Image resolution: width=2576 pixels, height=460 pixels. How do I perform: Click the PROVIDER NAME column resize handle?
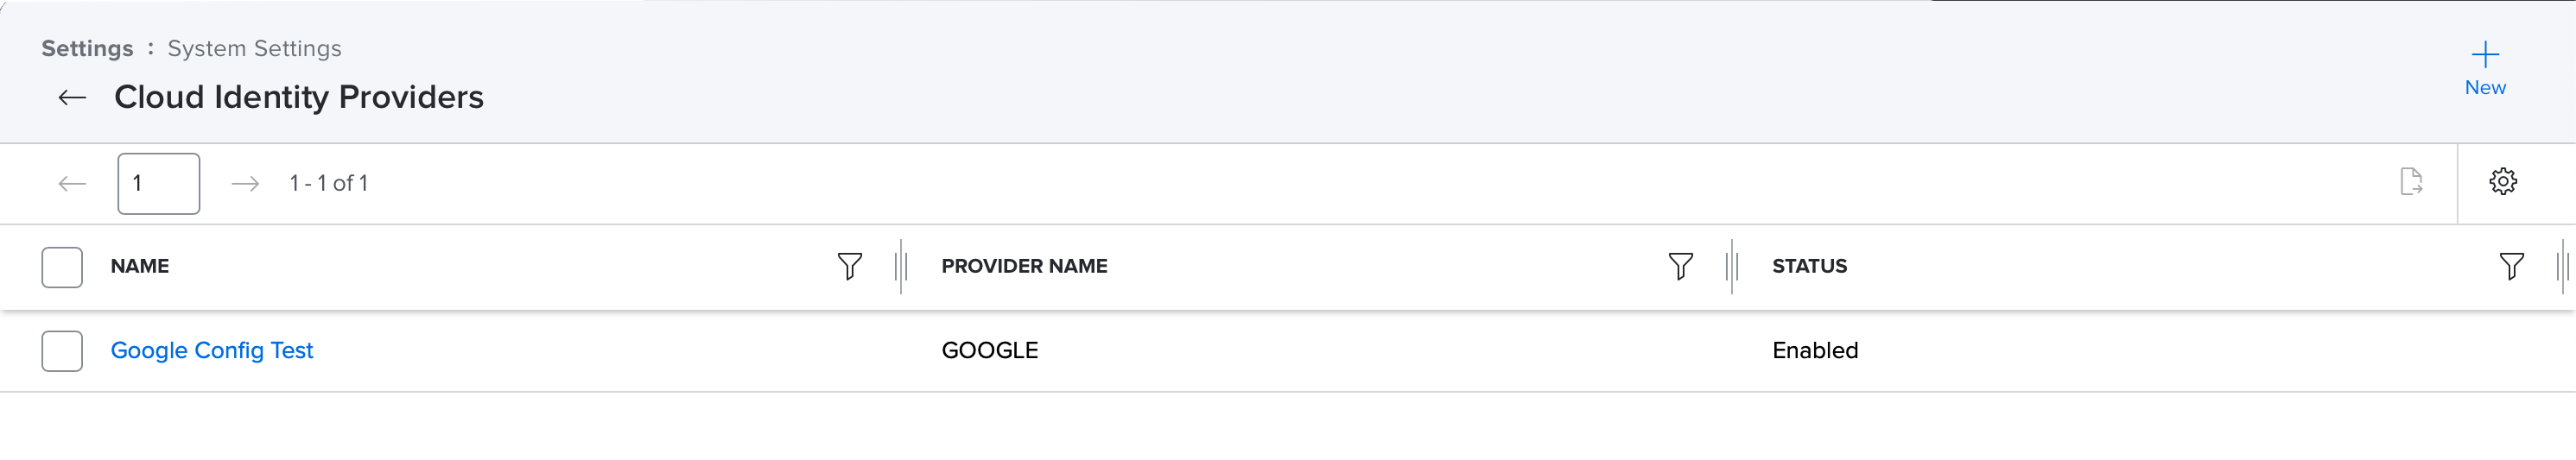pyautogui.click(x=1732, y=266)
